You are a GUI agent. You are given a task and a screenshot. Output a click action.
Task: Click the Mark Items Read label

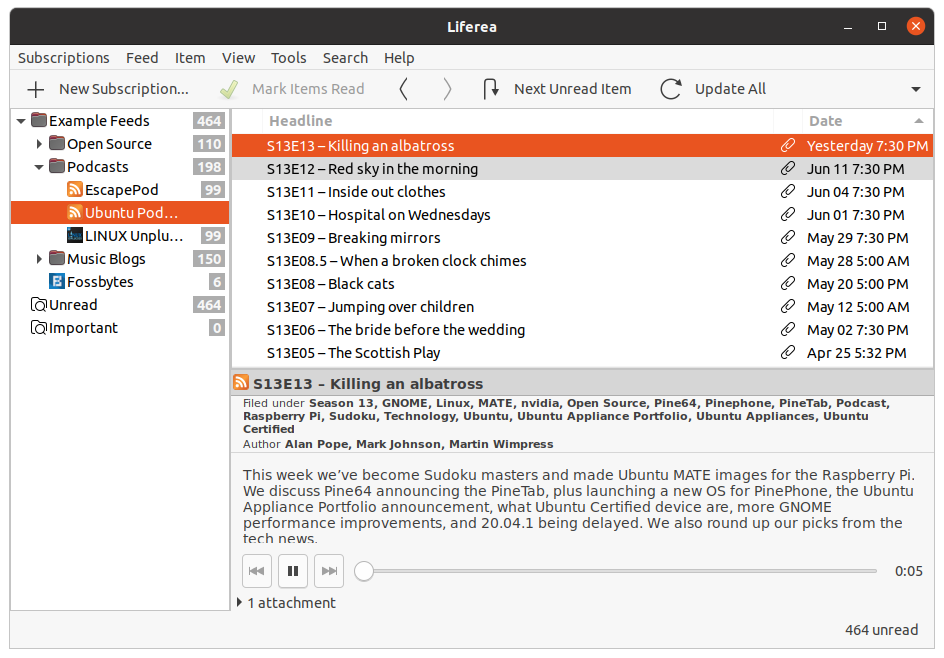tap(308, 89)
